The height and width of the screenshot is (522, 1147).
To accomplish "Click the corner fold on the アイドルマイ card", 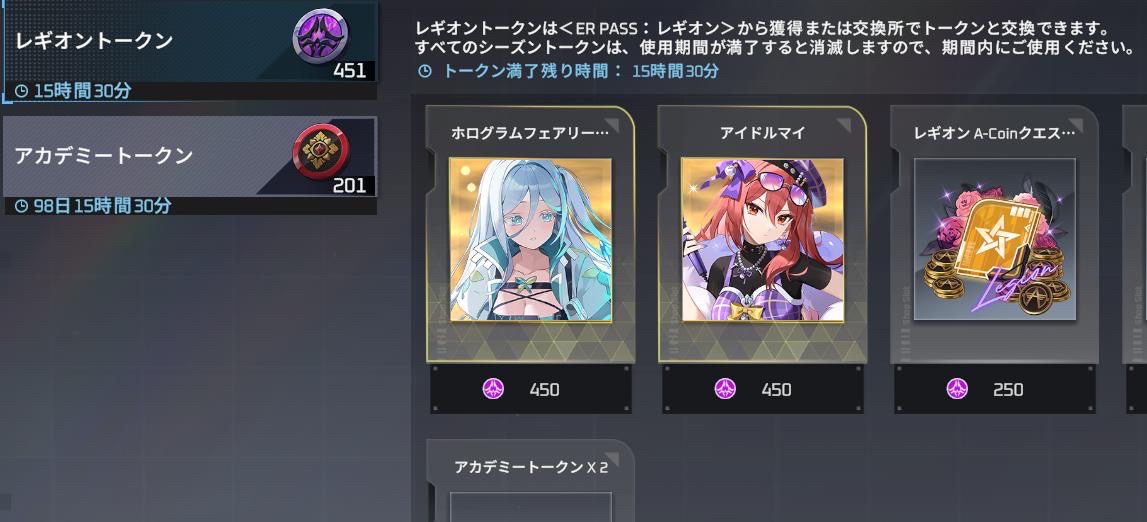I will point(845,126).
